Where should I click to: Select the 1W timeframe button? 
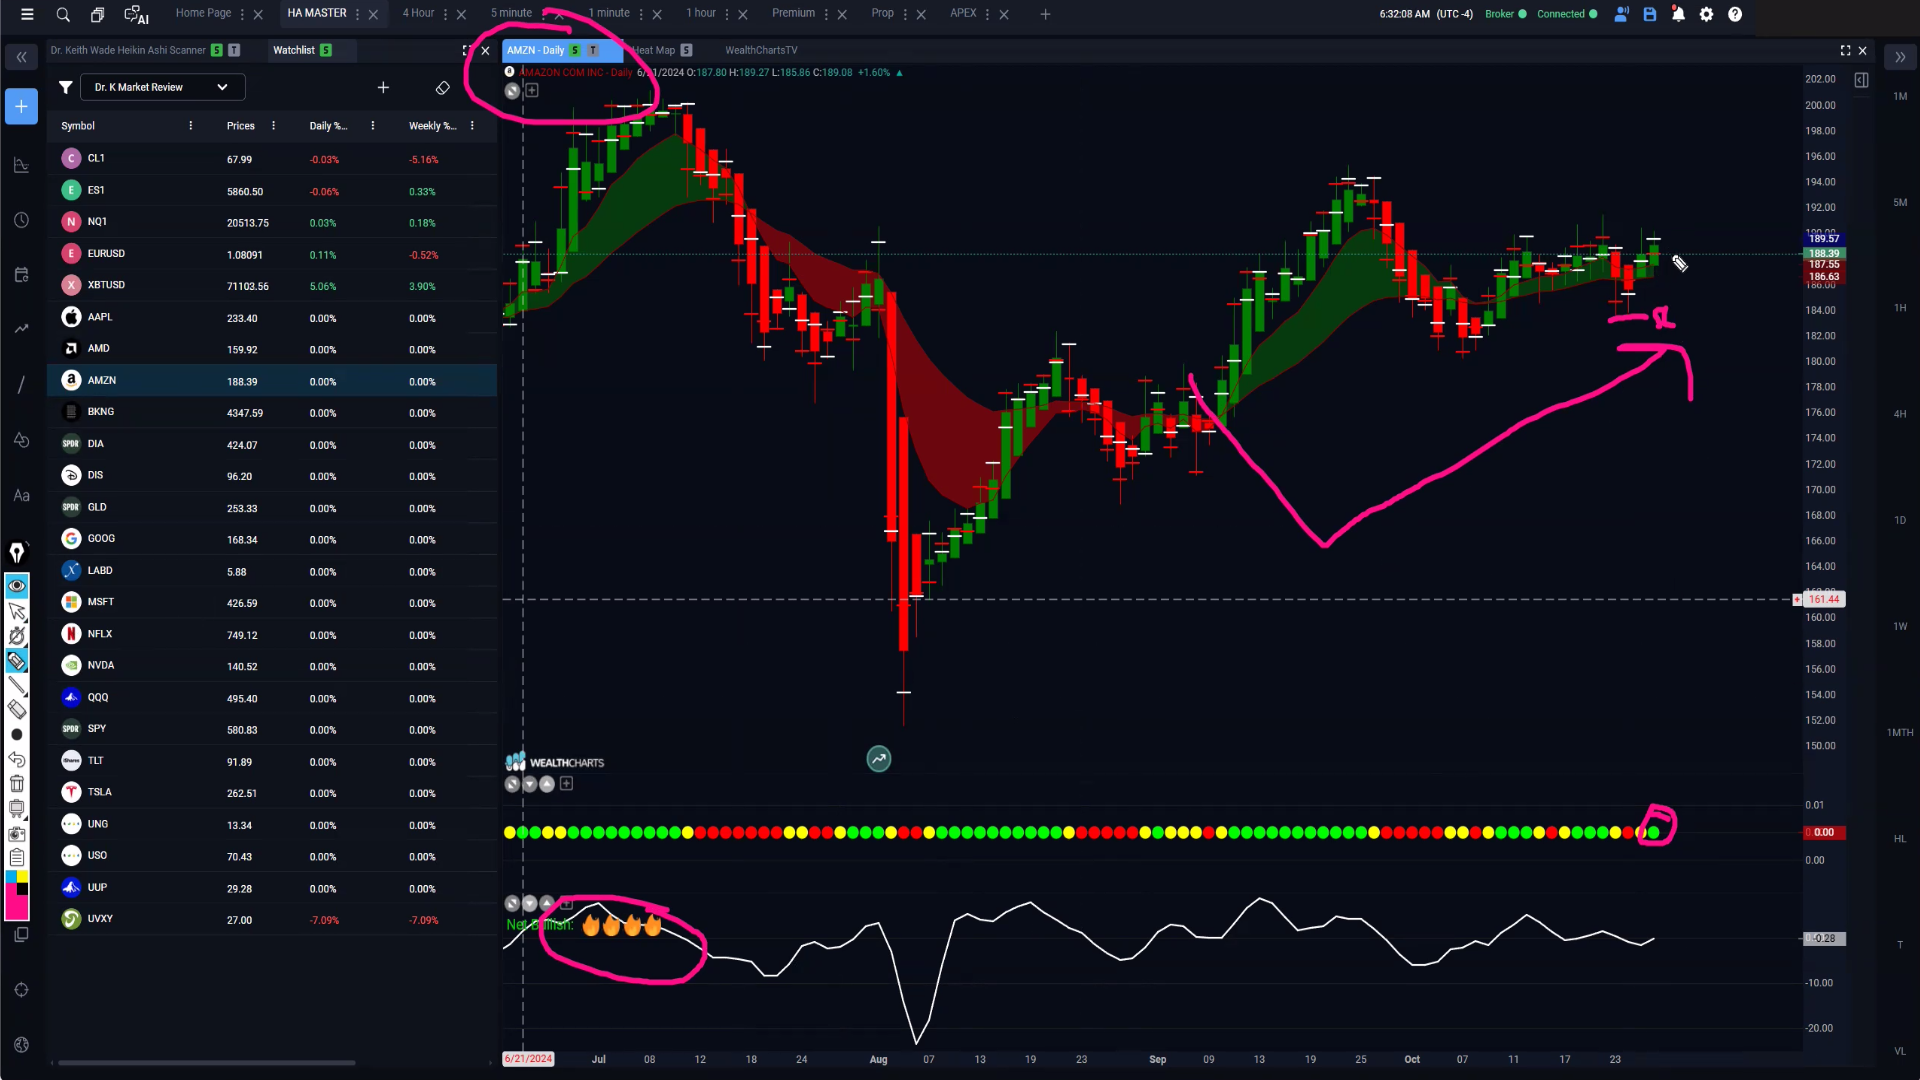1899,626
